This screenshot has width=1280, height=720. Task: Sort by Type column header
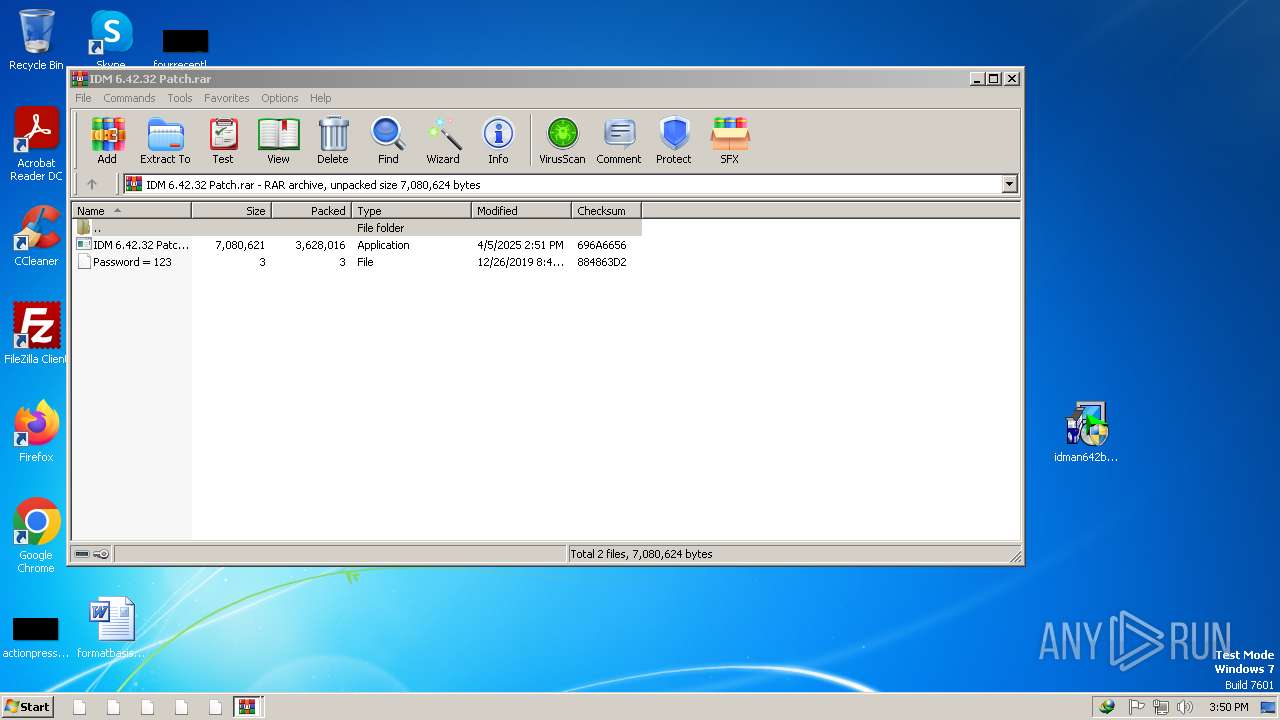tap(411, 211)
